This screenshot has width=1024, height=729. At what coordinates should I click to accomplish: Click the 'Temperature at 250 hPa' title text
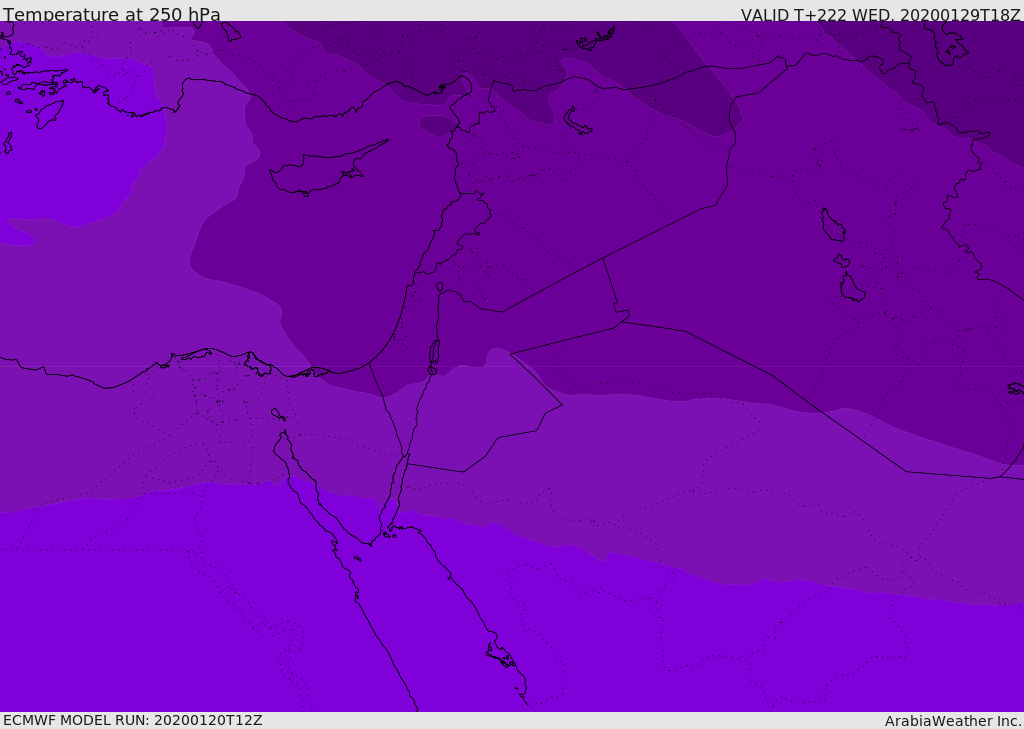tap(112, 14)
